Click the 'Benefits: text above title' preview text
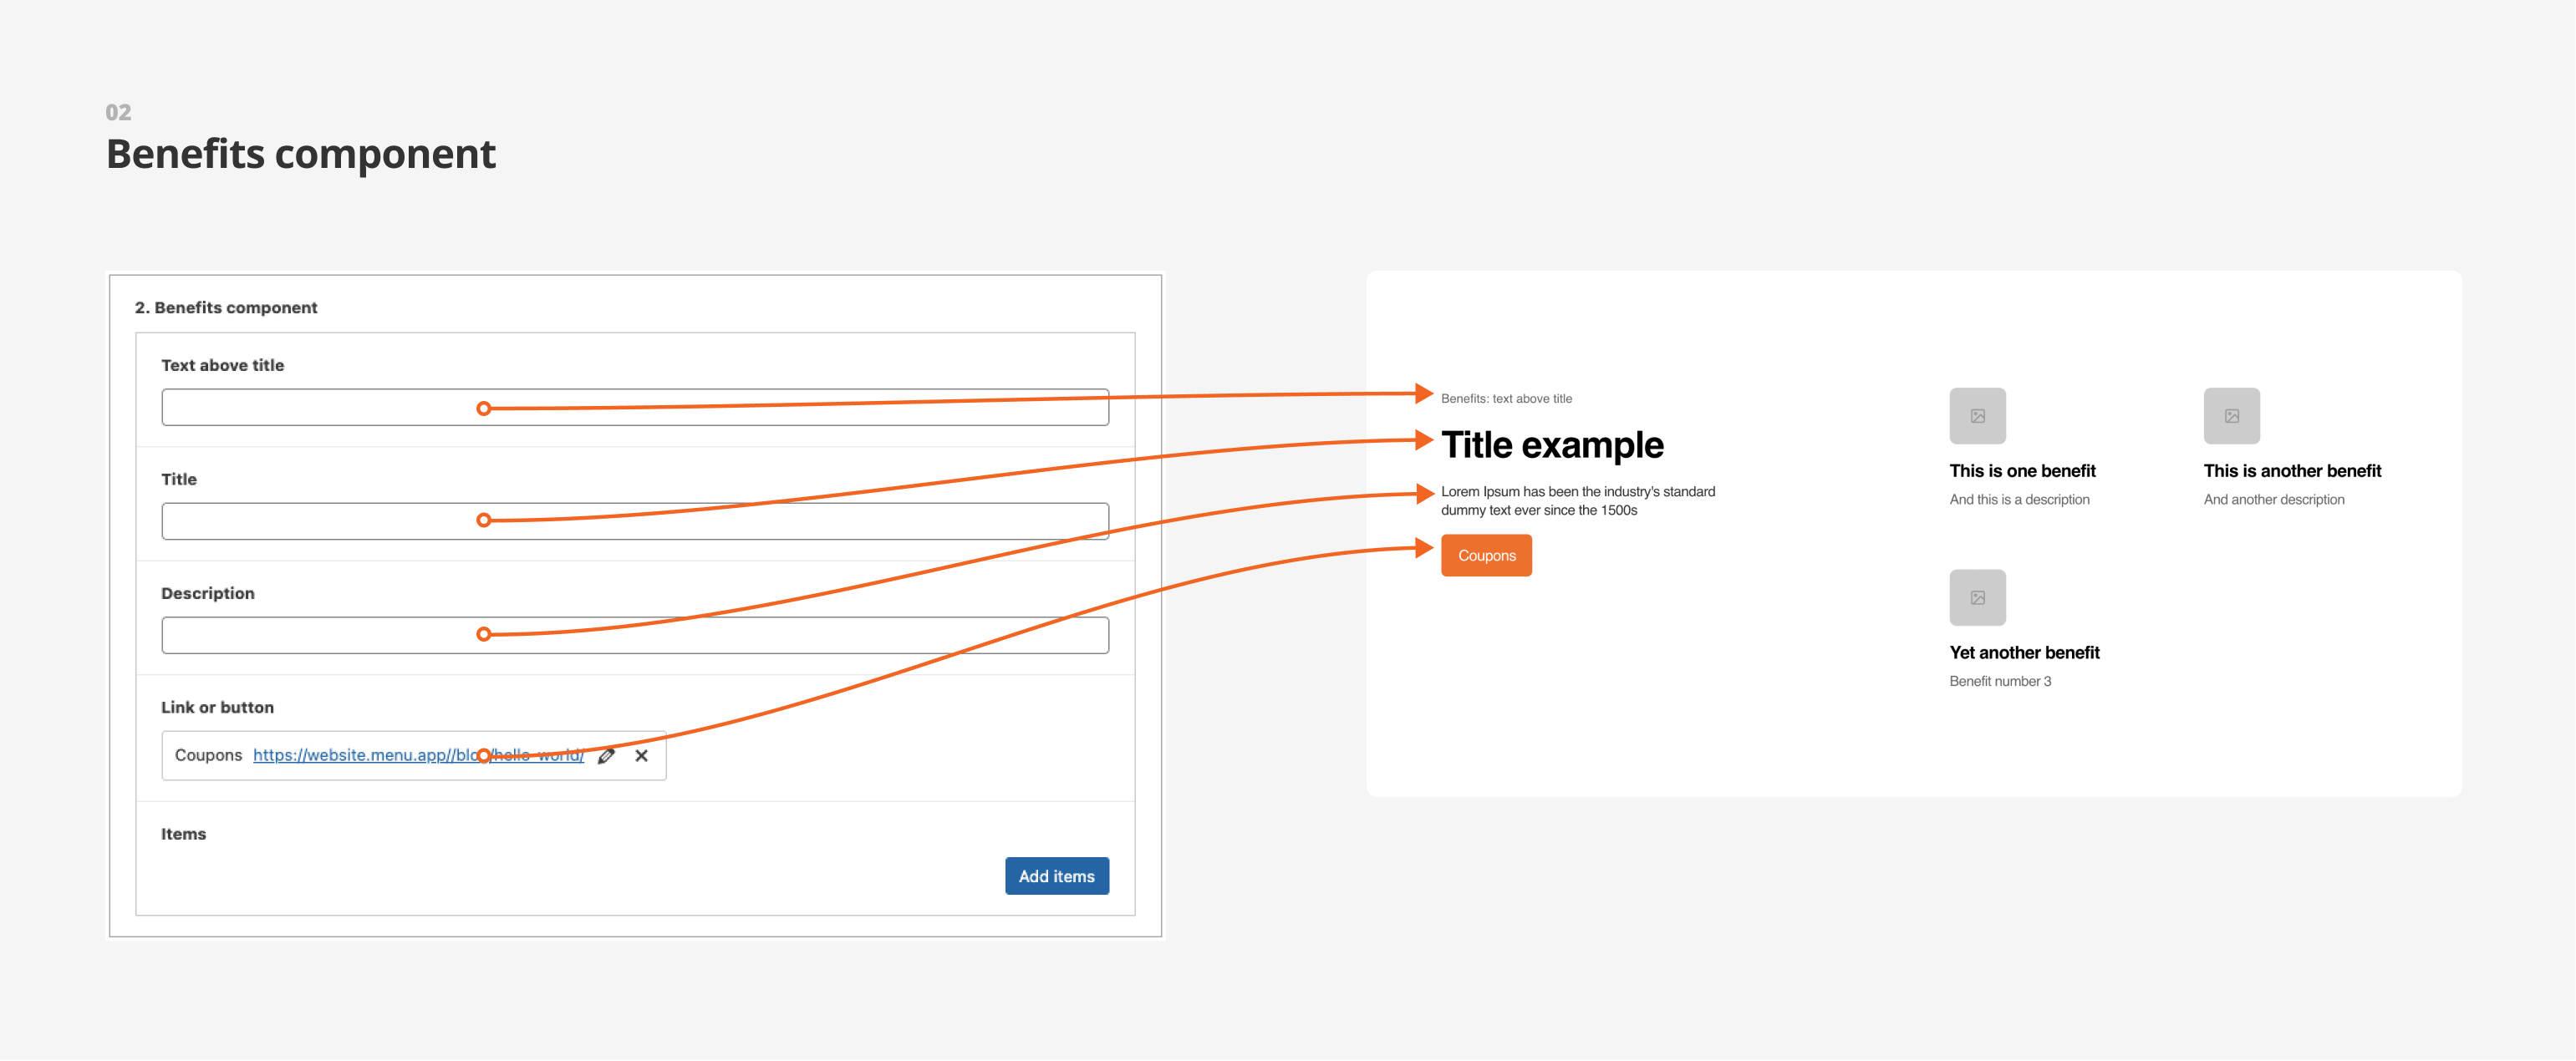This screenshot has height=1061, width=2576. (x=1506, y=399)
